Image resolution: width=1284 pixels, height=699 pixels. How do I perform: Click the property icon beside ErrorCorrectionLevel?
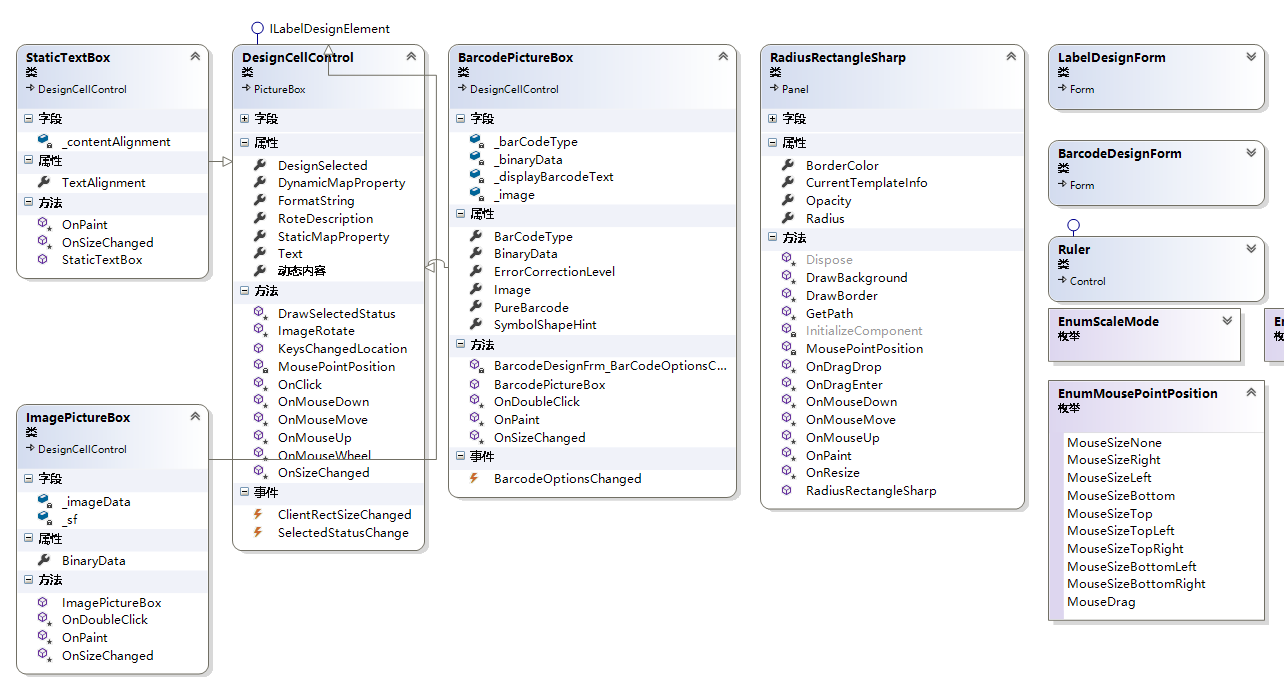[x=476, y=271]
